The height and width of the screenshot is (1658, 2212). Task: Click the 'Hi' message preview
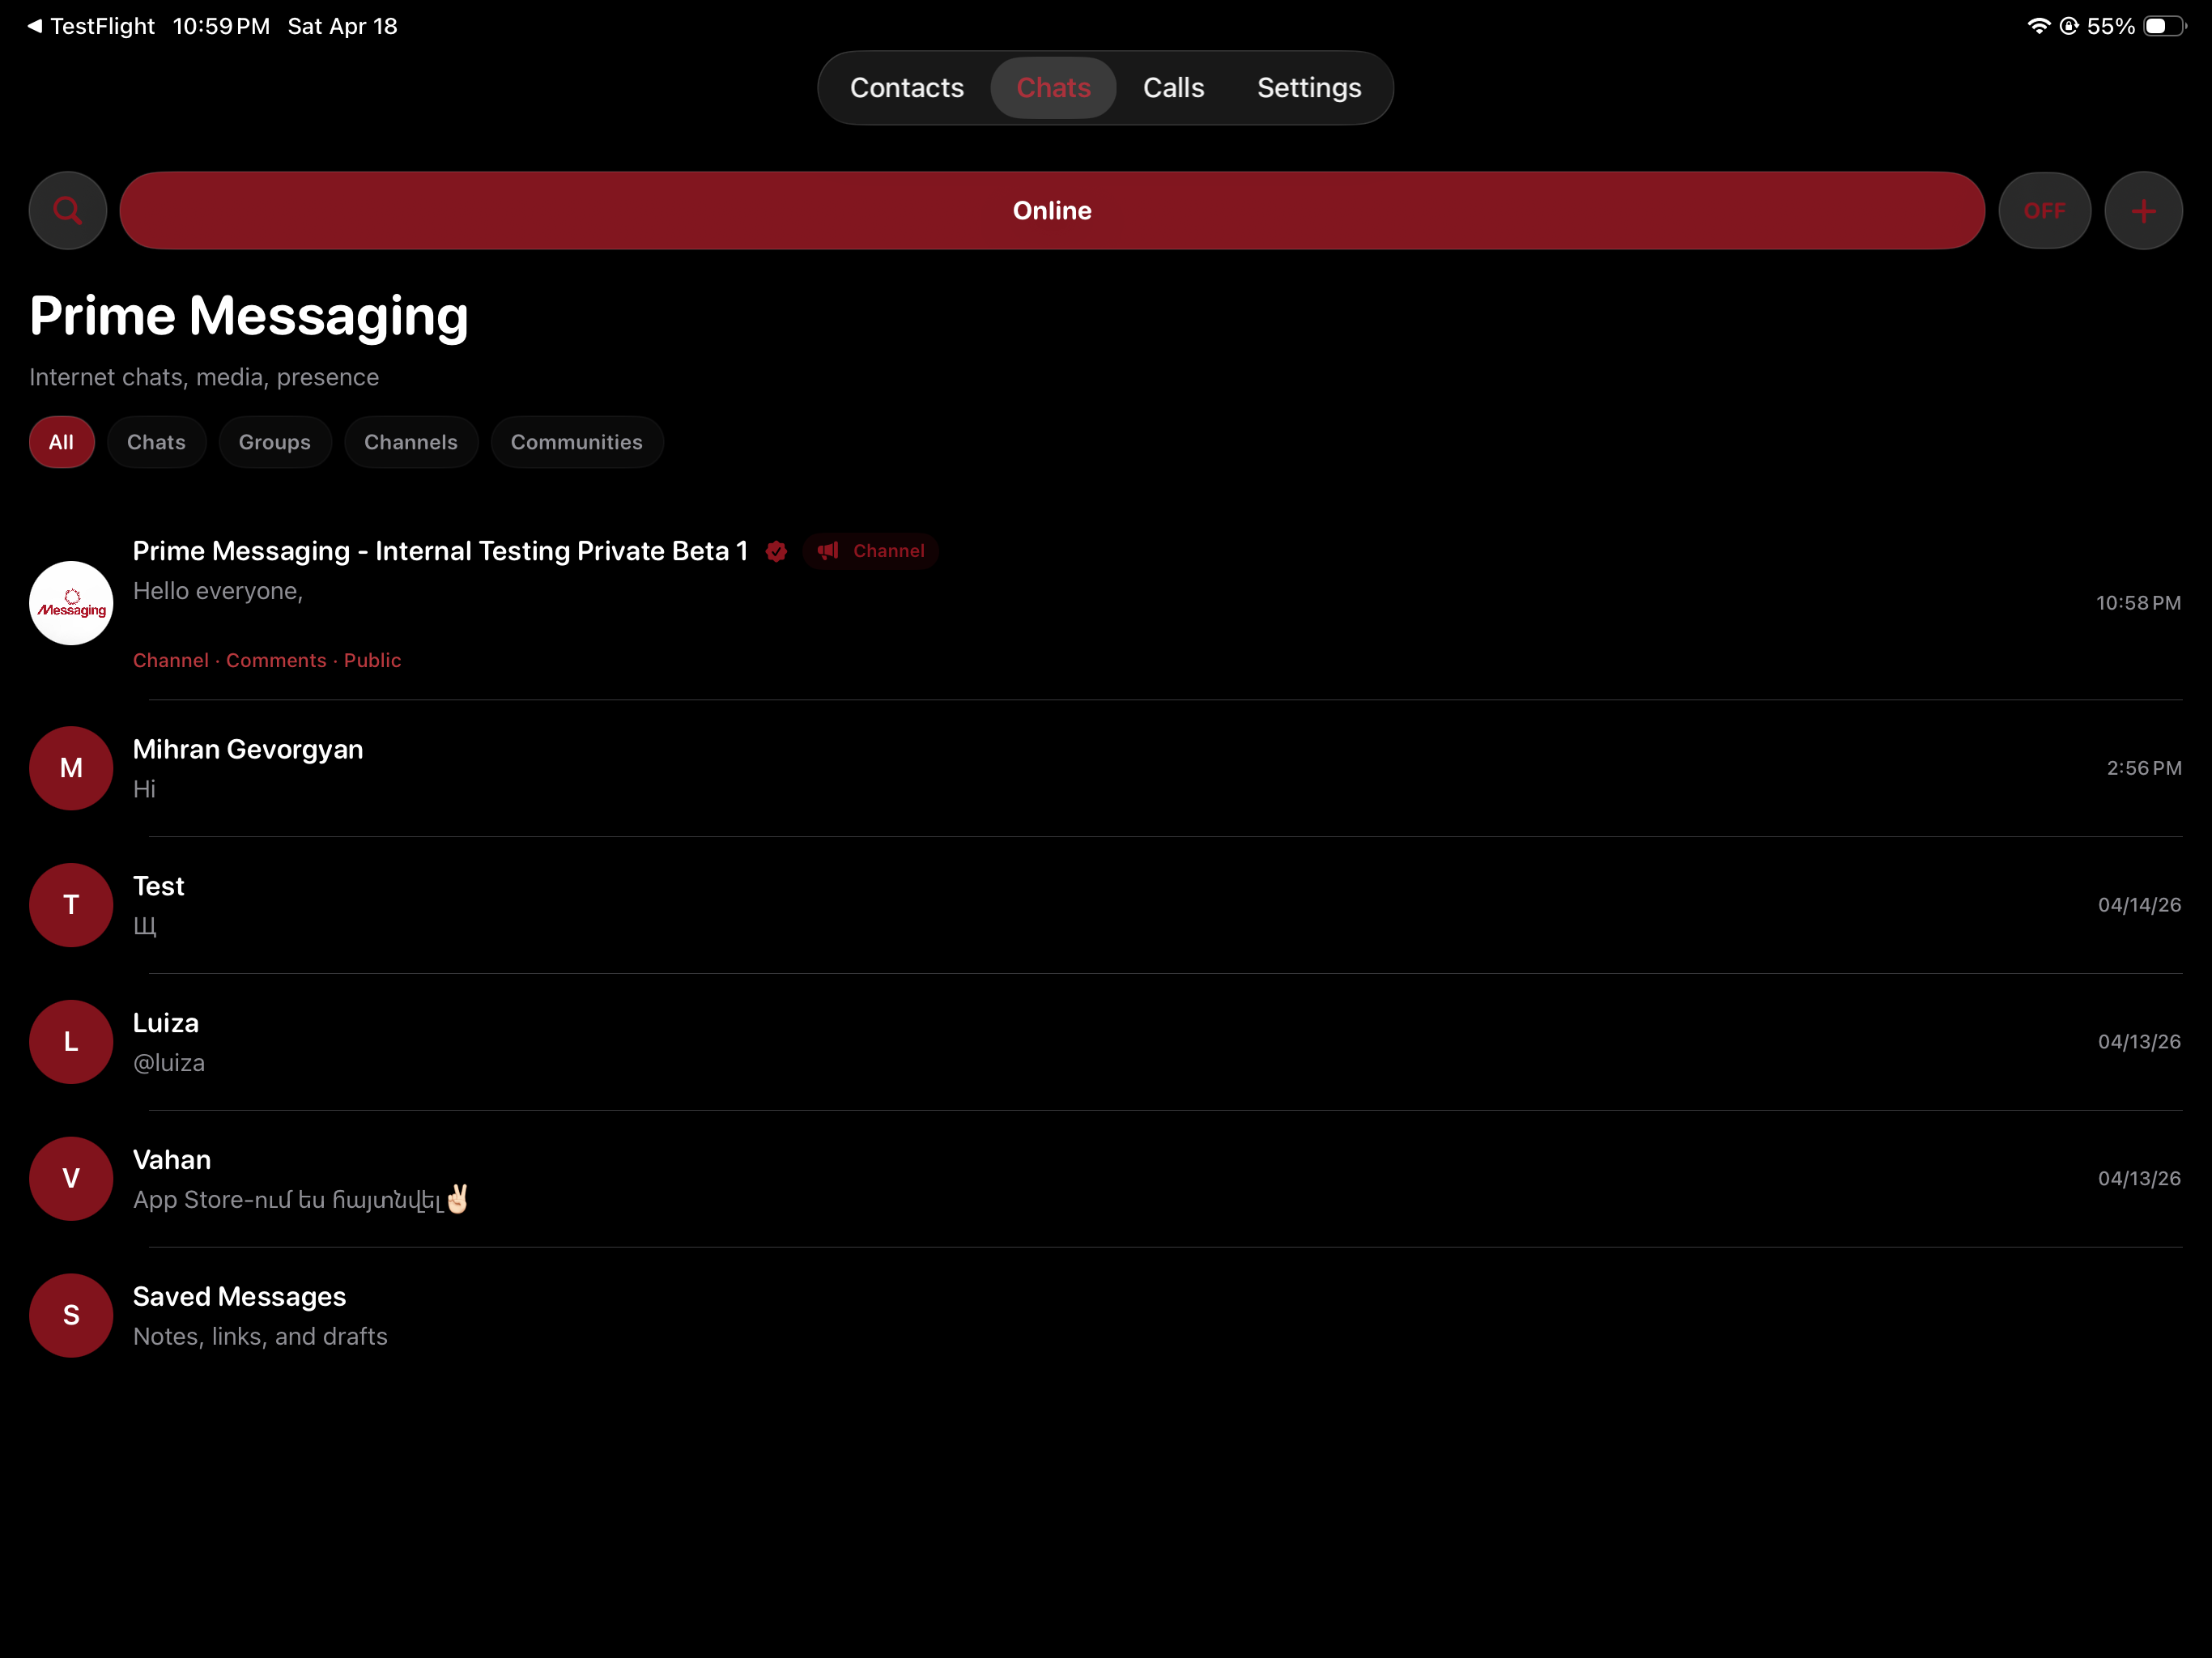[x=144, y=789]
